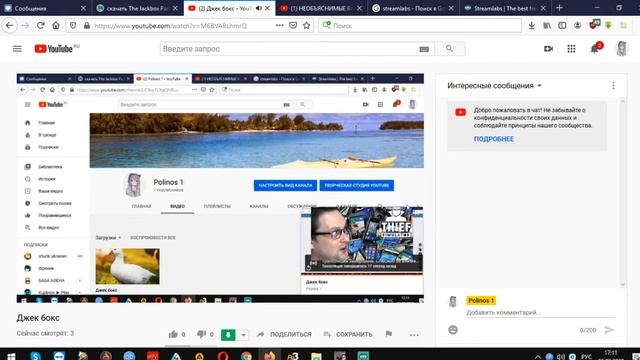Viewport: 640px width, 360px height.
Task: Like the video with thumbs up
Action: tap(173, 334)
